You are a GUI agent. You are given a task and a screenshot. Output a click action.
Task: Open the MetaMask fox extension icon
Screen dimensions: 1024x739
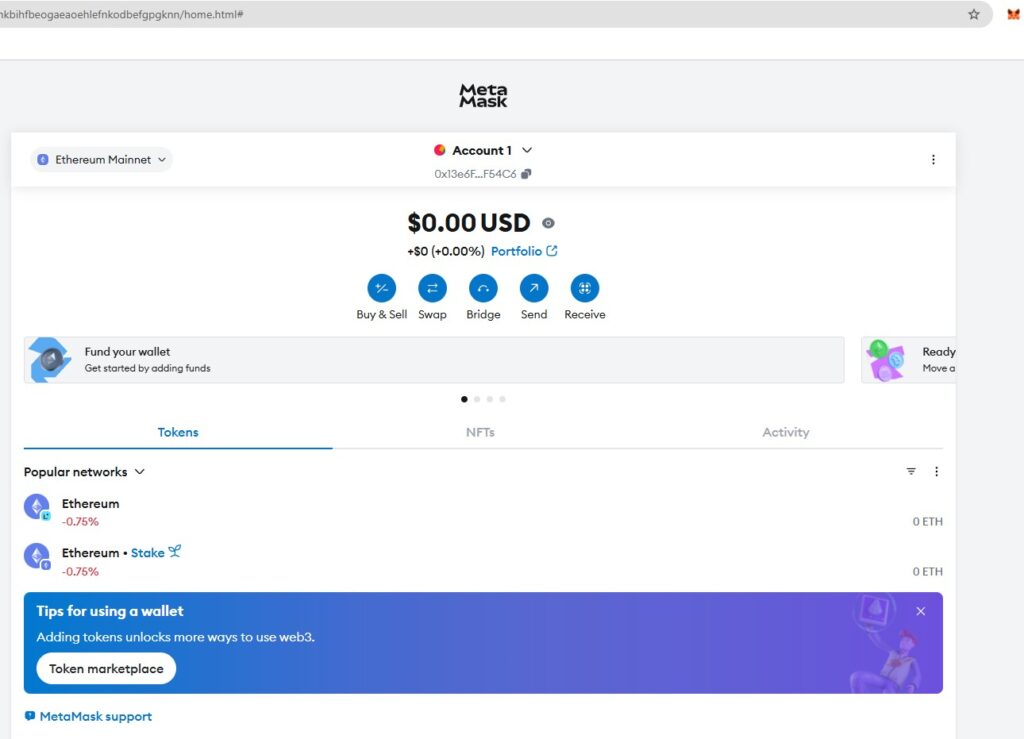1013,14
